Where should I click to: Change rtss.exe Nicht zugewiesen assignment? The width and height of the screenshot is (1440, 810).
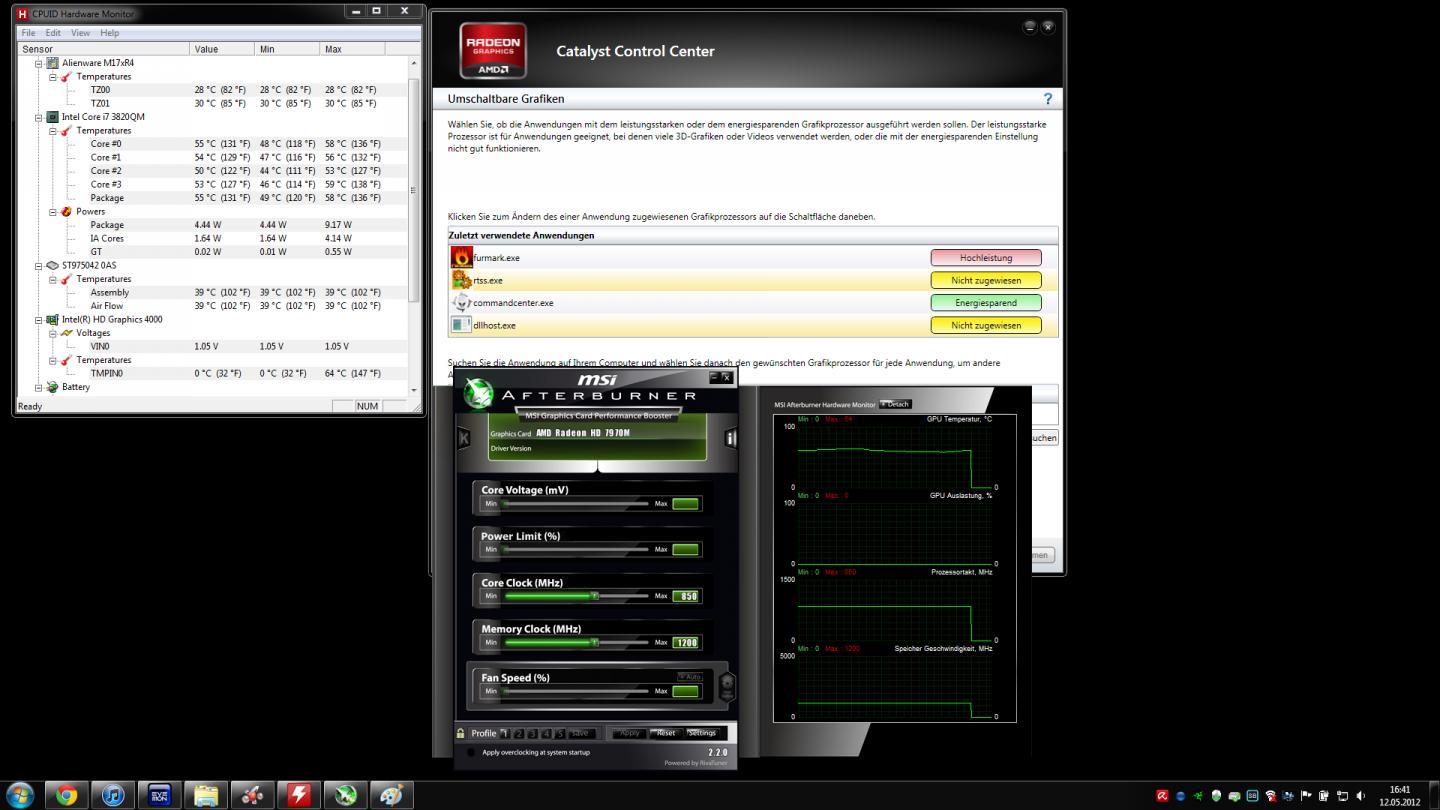coord(986,281)
